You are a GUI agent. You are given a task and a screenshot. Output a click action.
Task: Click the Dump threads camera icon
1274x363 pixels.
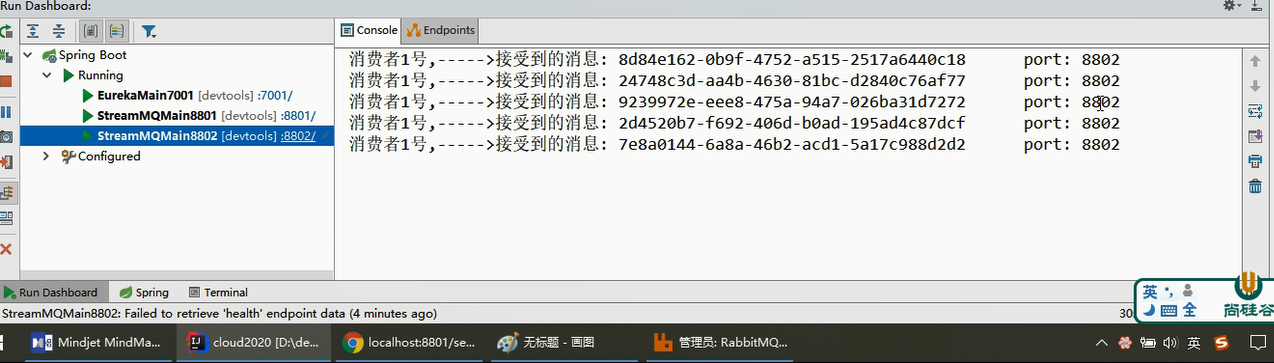coord(5,137)
